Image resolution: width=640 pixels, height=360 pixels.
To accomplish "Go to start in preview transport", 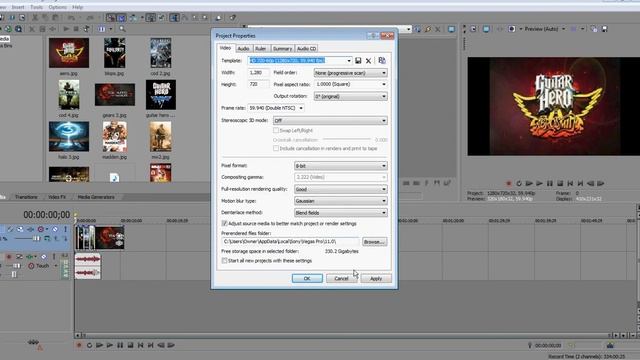I will click(x=570, y=184).
